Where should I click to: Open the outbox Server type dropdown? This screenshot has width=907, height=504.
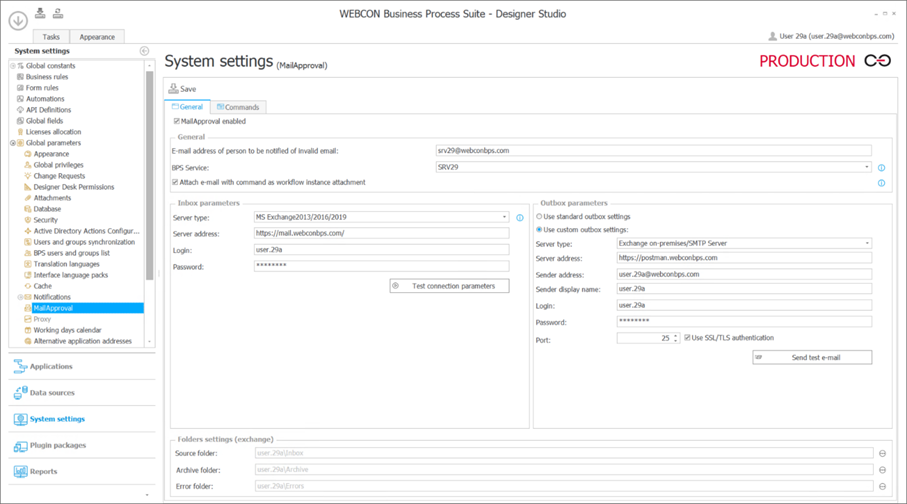pyautogui.click(x=866, y=243)
